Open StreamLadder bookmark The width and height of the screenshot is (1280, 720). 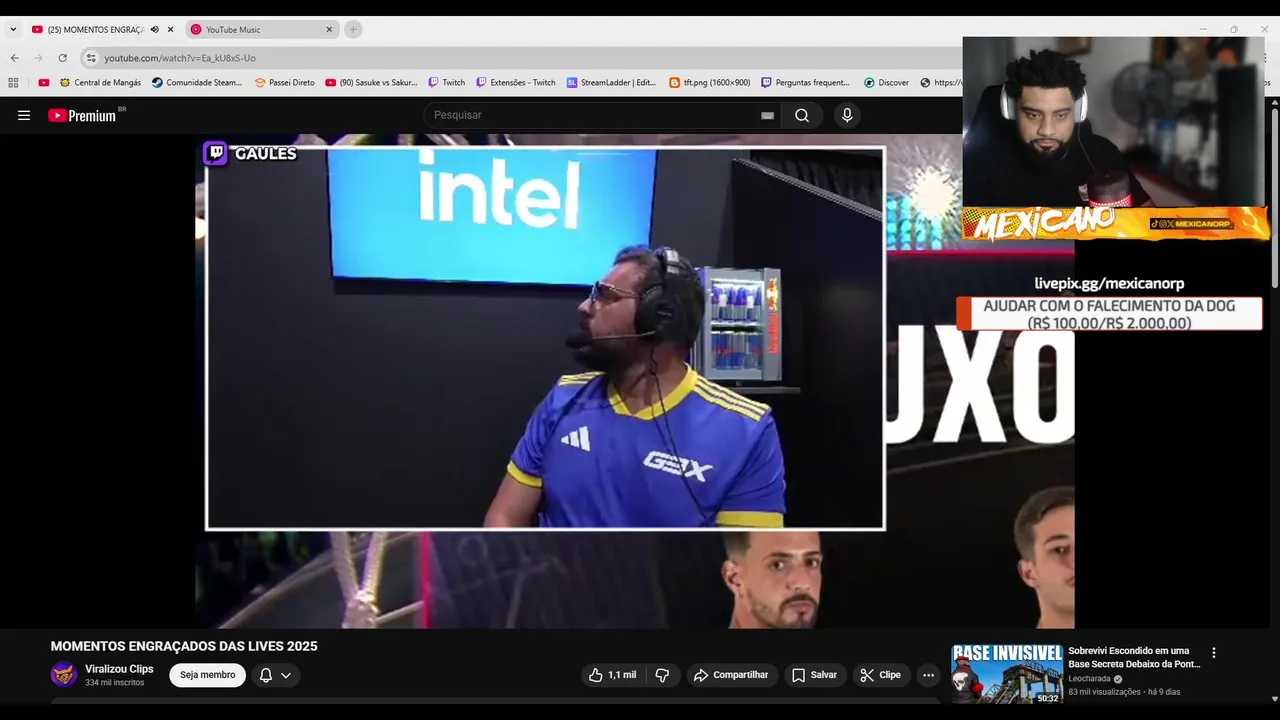click(x=612, y=83)
